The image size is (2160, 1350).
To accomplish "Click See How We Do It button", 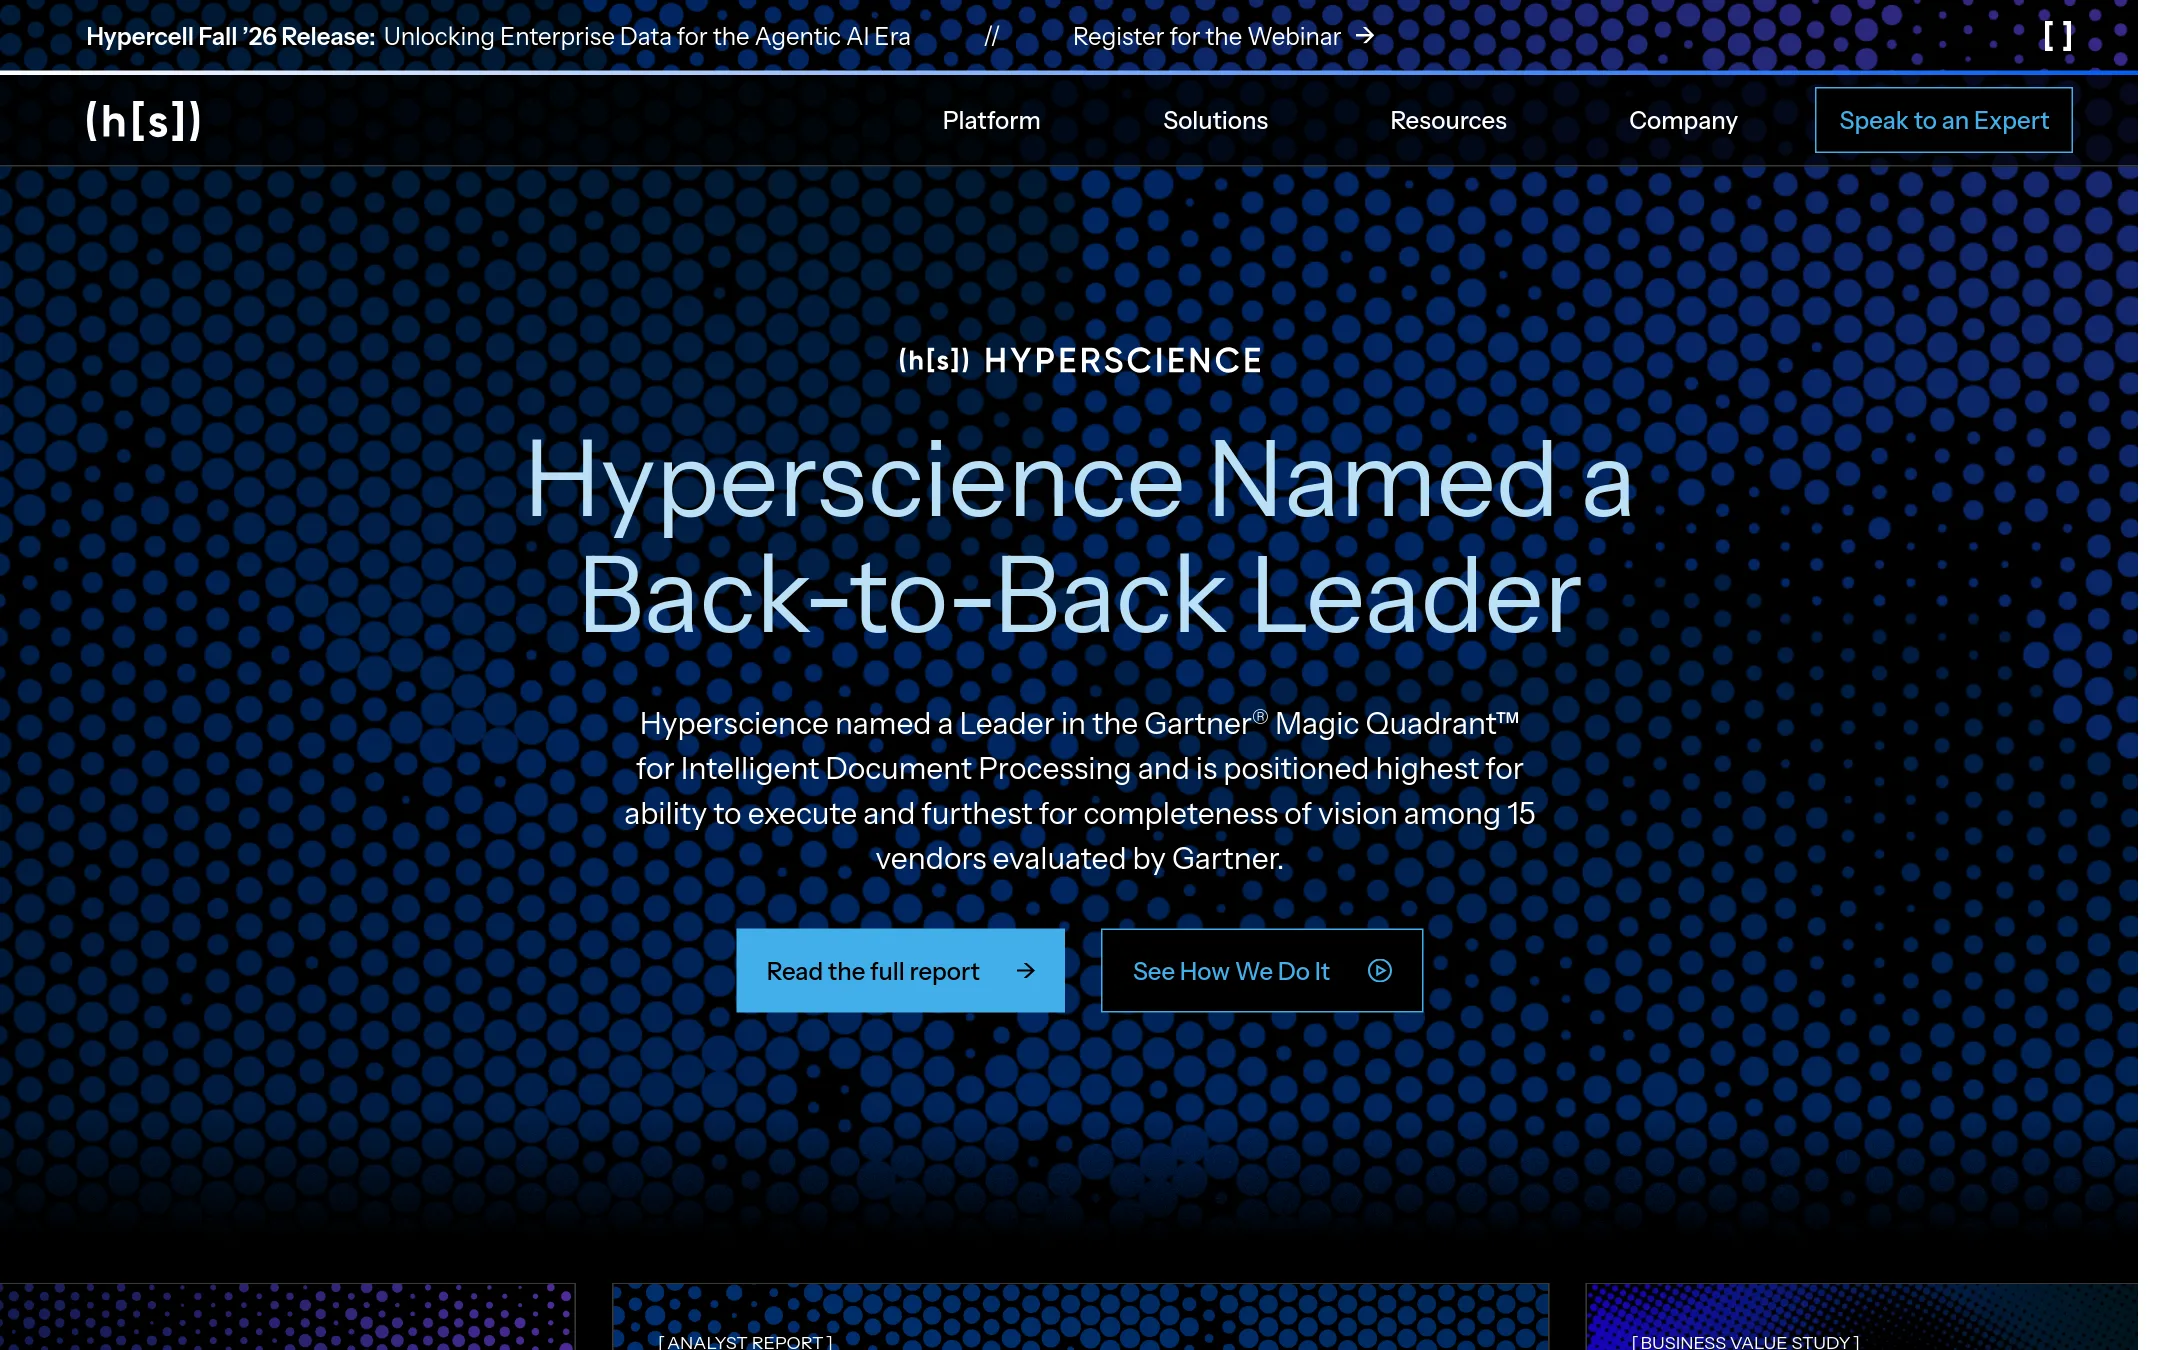I will pos(1262,971).
